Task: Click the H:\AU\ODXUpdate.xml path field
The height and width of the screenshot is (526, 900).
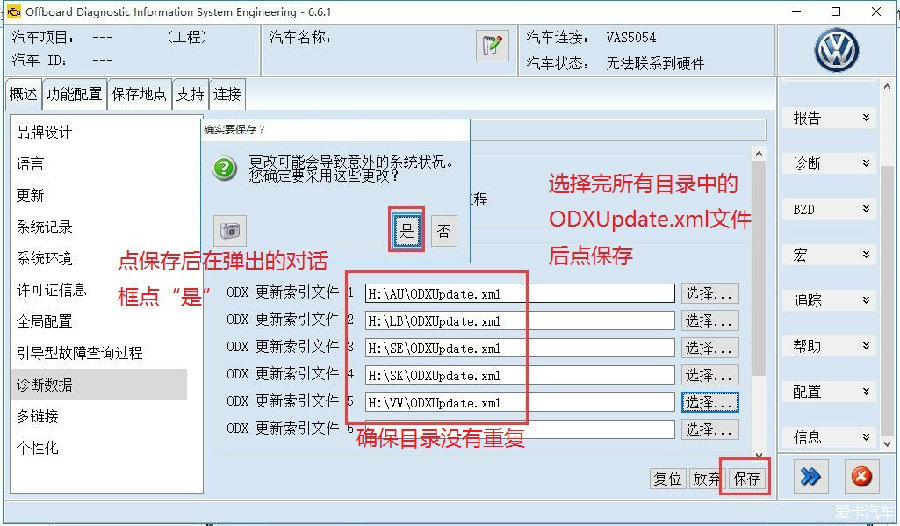Action: coord(519,293)
